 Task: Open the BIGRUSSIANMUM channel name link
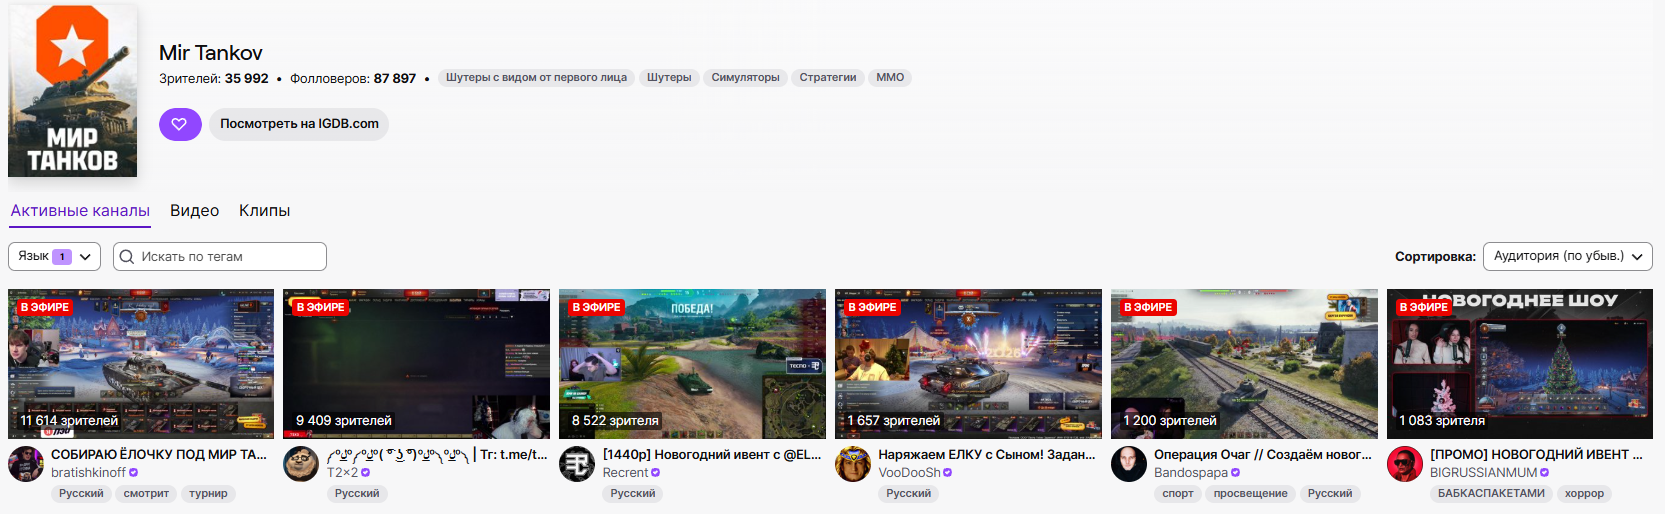click(x=1483, y=472)
